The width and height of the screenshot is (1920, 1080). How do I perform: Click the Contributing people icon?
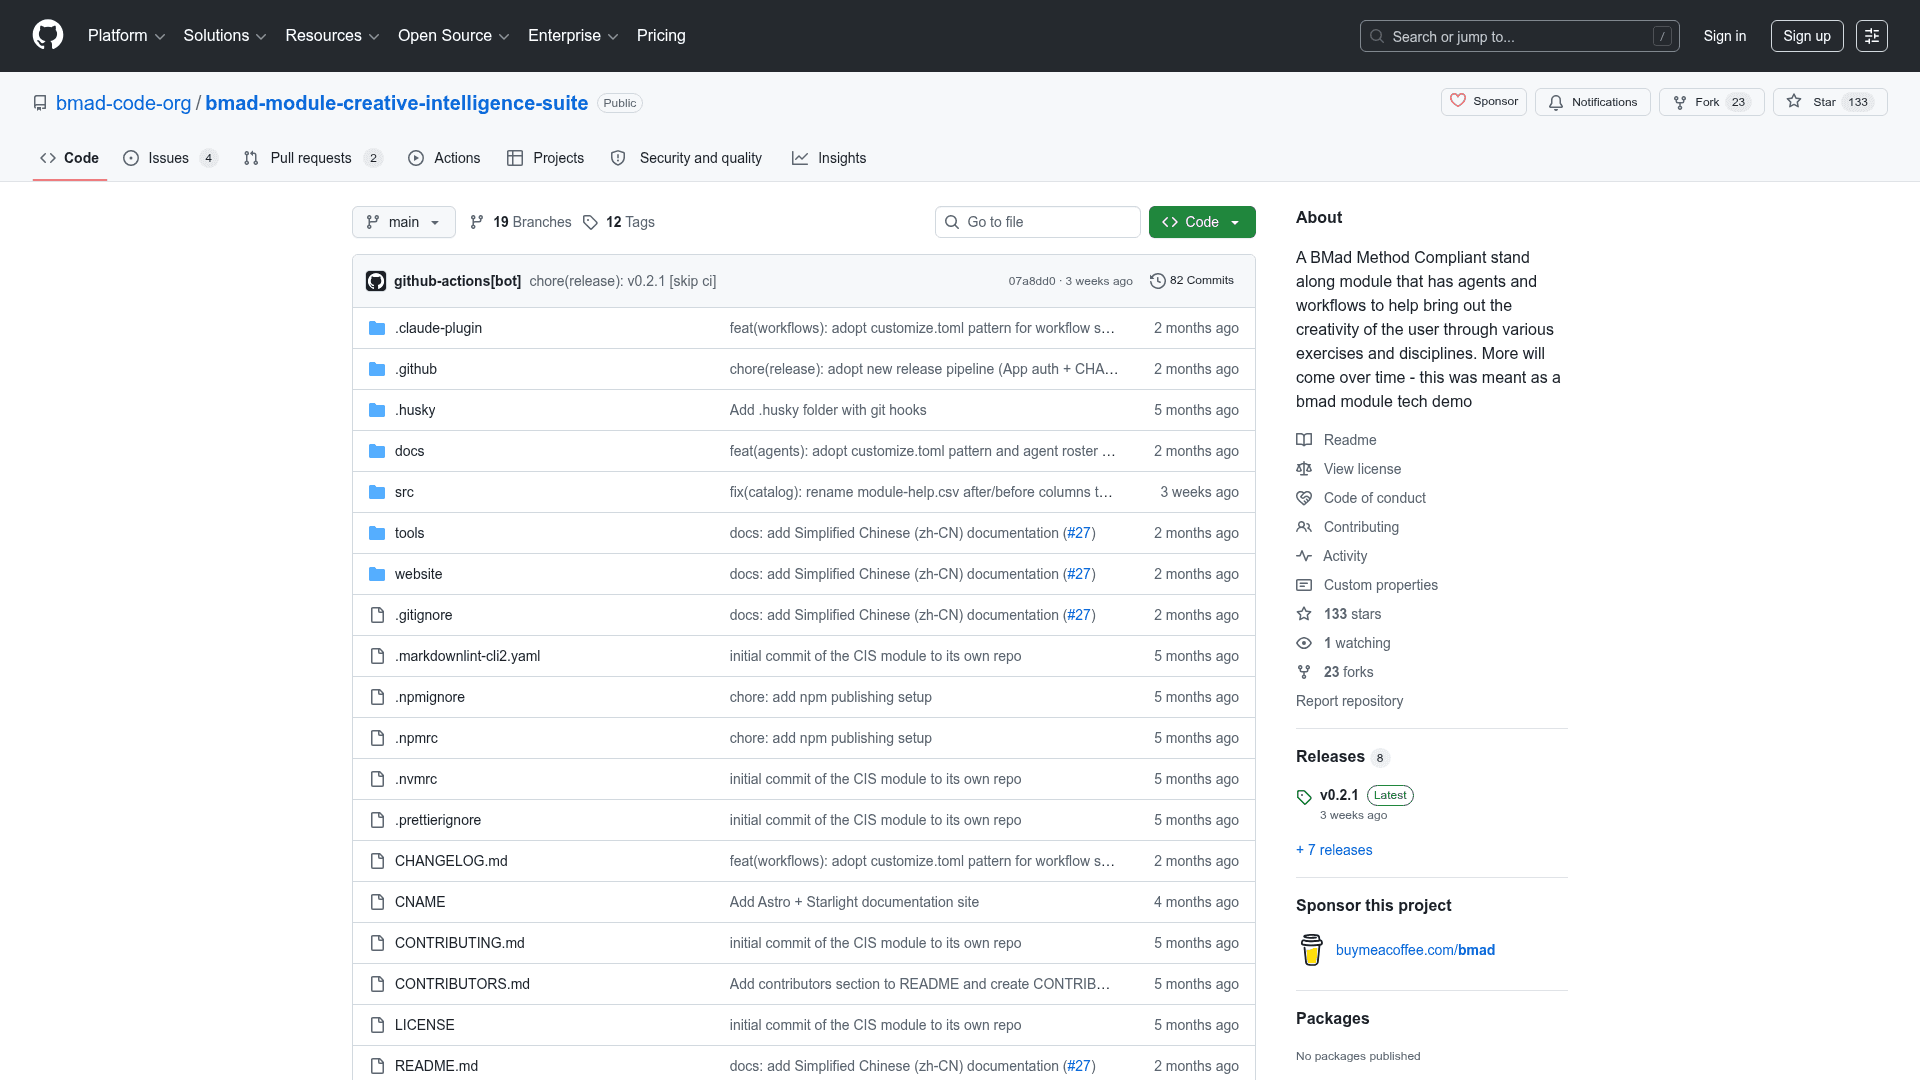click(x=1304, y=527)
